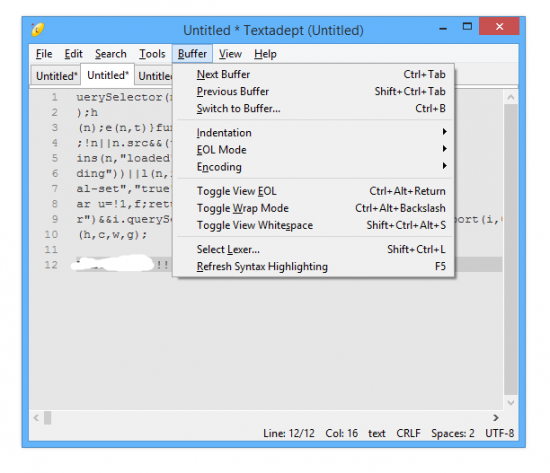Open Select Lexer... dialog
550x473 pixels.
point(314,249)
